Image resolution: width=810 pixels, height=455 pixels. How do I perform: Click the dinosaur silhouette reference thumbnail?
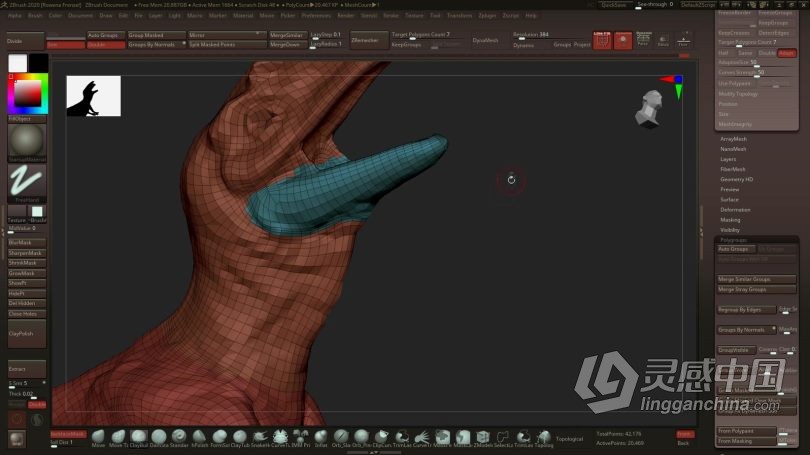pyautogui.click(x=94, y=96)
